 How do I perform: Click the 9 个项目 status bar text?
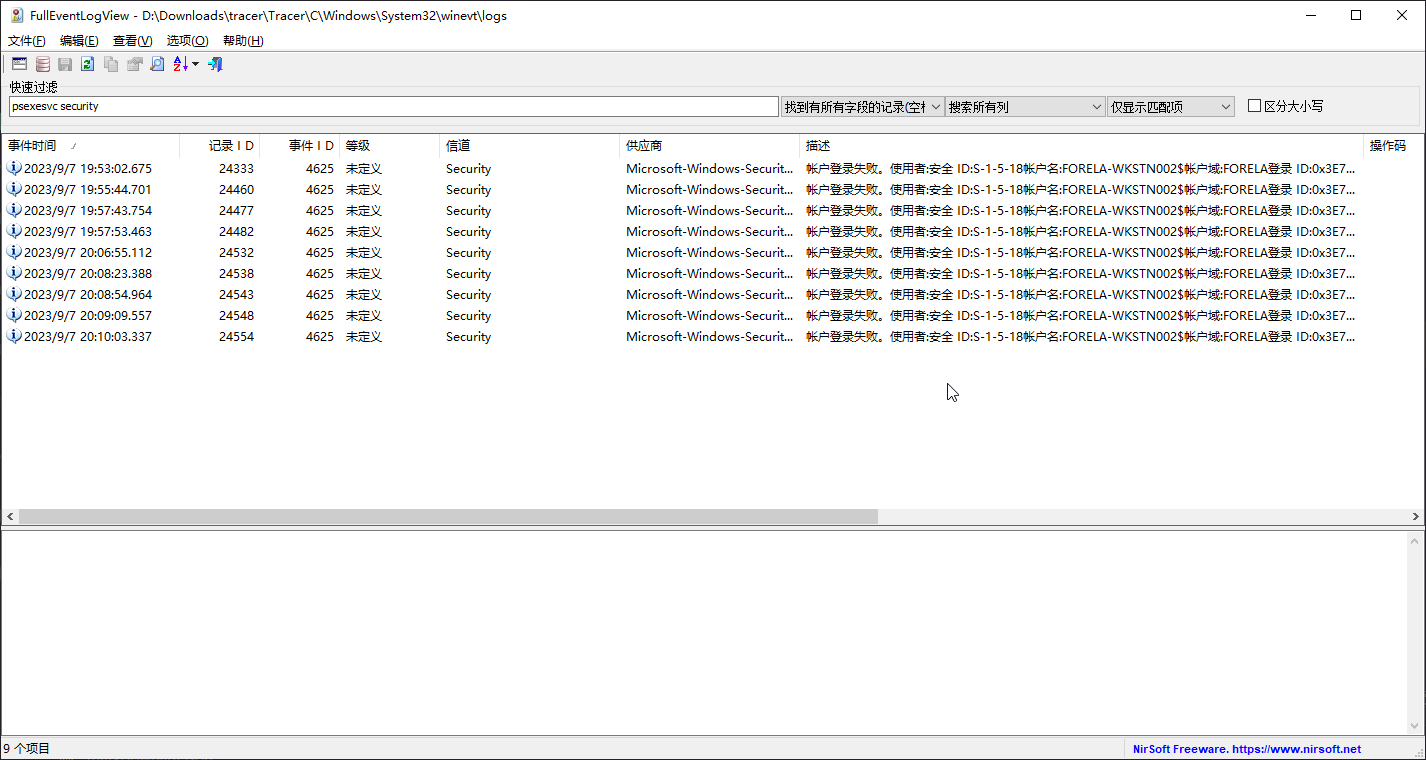coord(27,749)
